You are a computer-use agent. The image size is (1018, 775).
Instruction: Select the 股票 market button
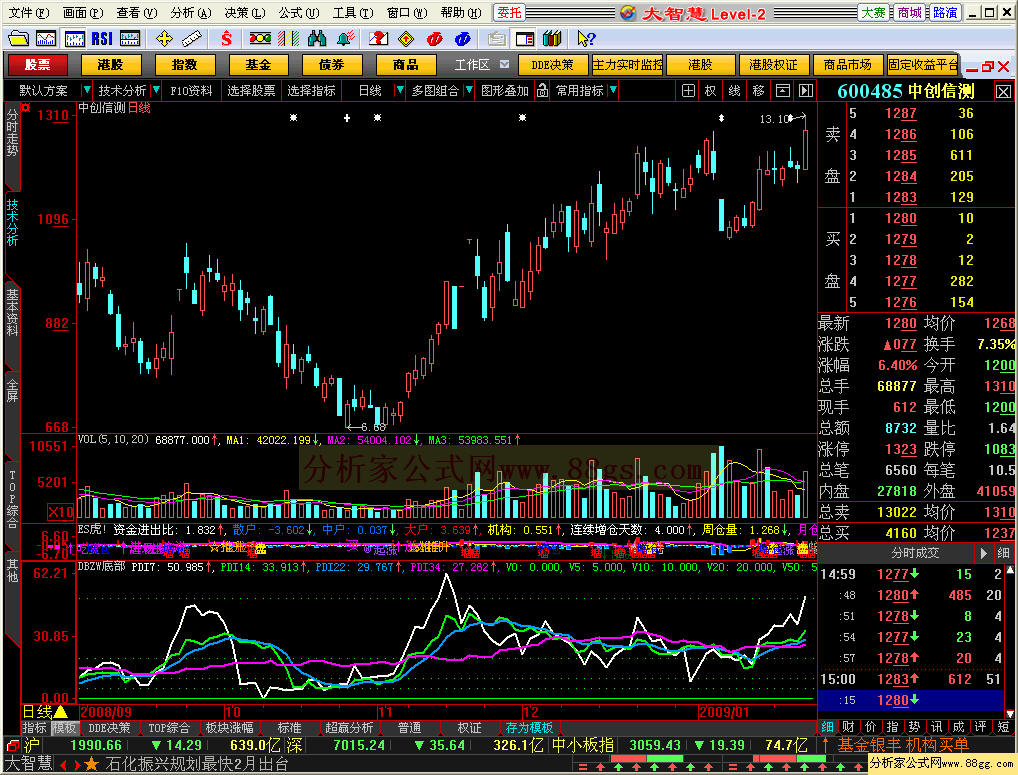tap(38, 65)
